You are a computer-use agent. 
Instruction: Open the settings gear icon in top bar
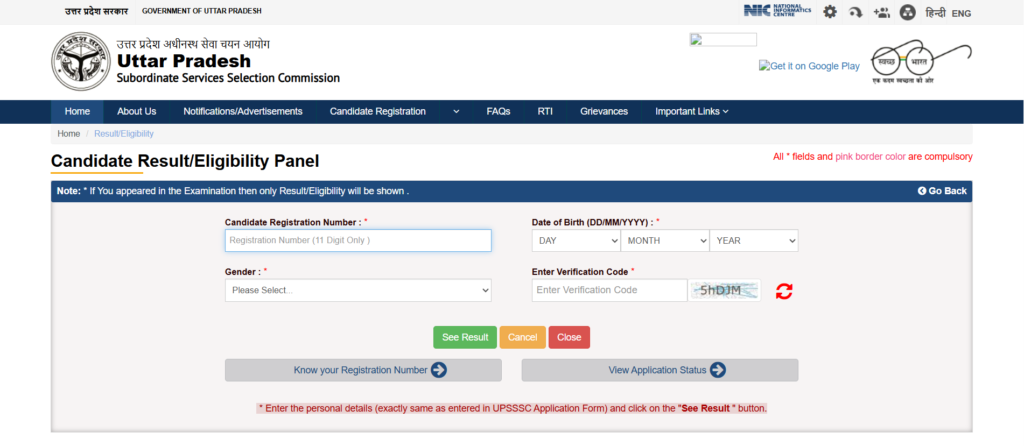[x=829, y=12]
